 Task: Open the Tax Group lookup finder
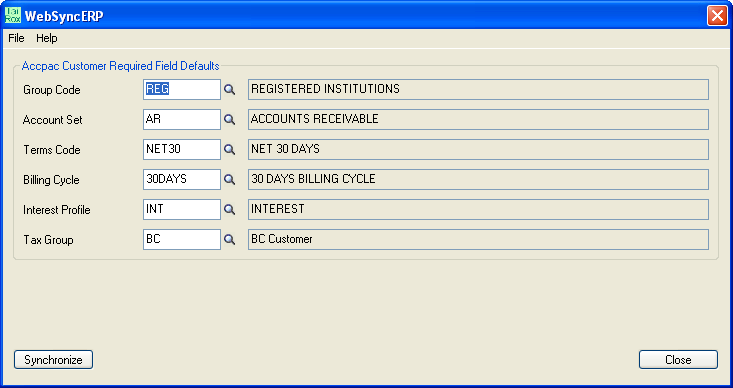click(x=229, y=239)
